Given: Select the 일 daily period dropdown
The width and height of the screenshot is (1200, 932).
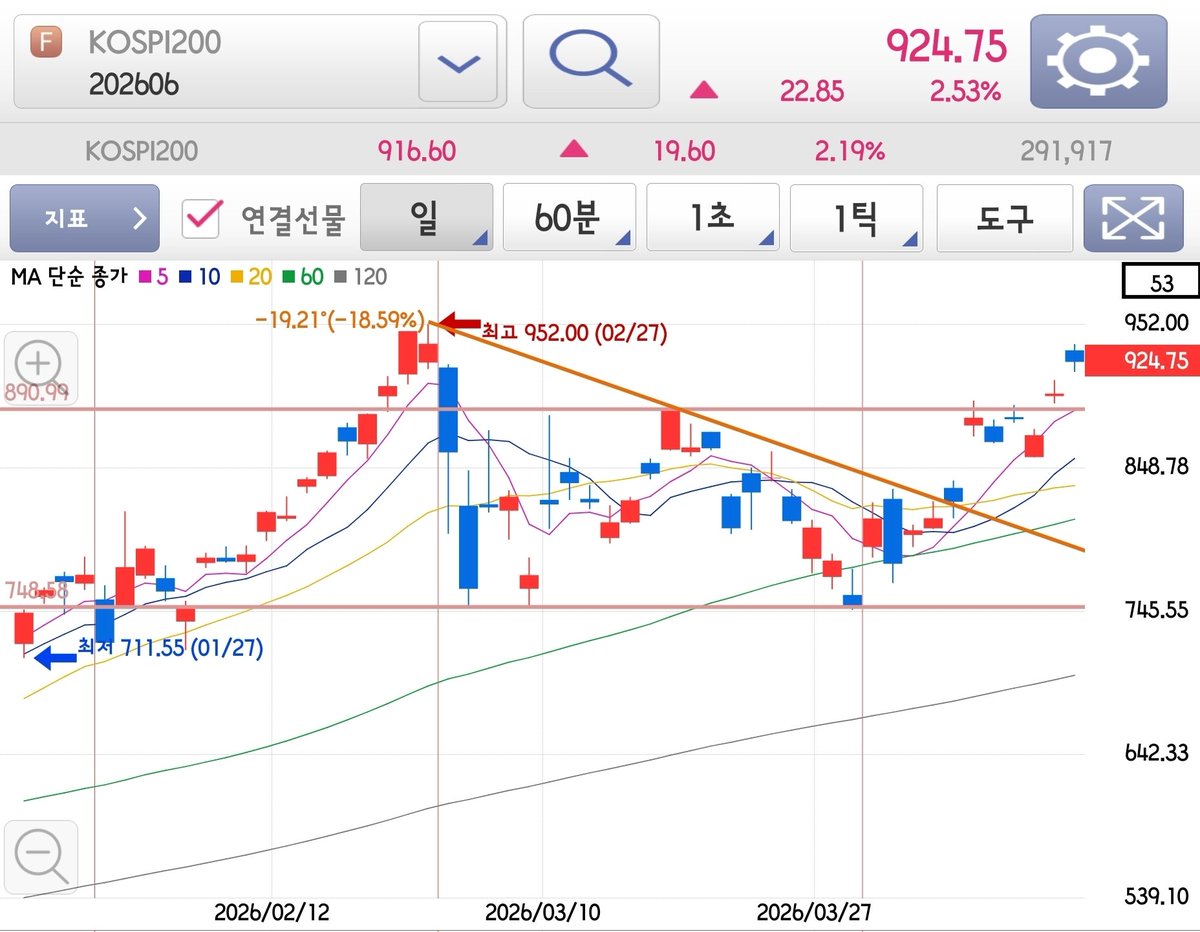Looking at the screenshot, I should click(426, 218).
